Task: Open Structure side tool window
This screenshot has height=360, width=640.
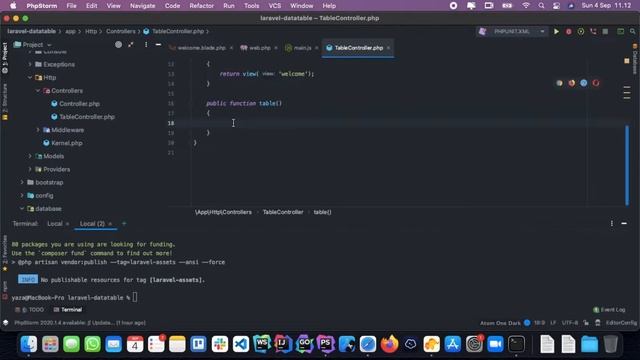Action: click(5, 102)
